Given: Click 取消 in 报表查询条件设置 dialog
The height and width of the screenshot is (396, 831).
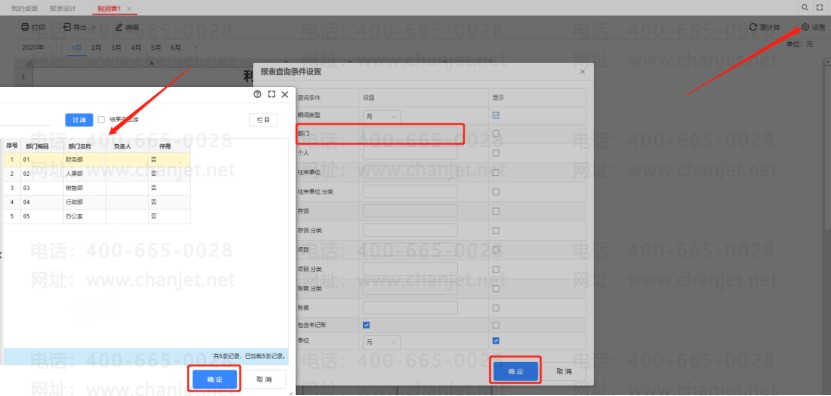Looking at the screenshot, I should pos(564,372).
